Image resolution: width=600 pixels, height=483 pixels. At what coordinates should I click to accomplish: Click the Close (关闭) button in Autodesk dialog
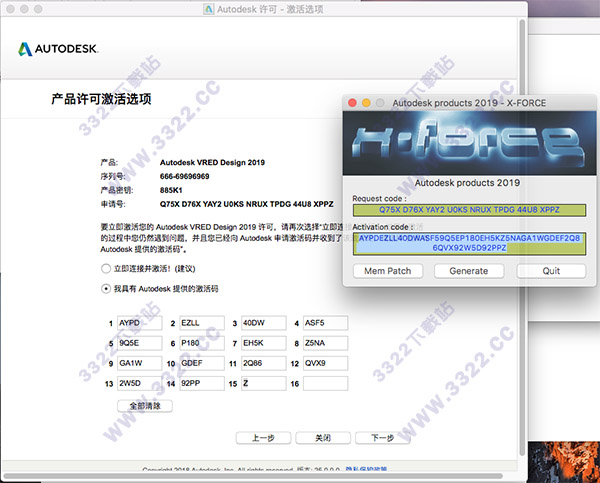323,438
